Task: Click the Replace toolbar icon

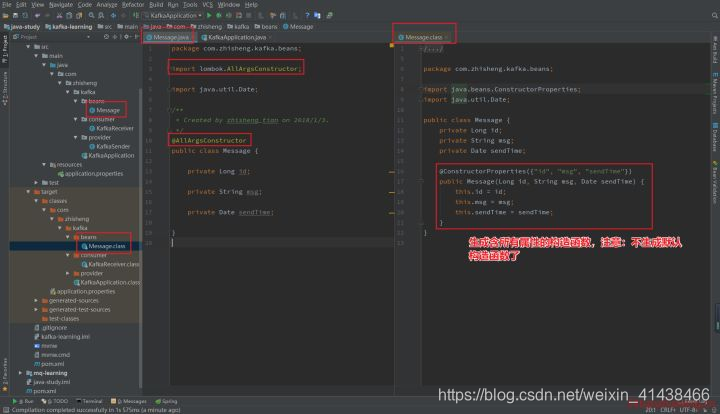Action: (101, 16)
